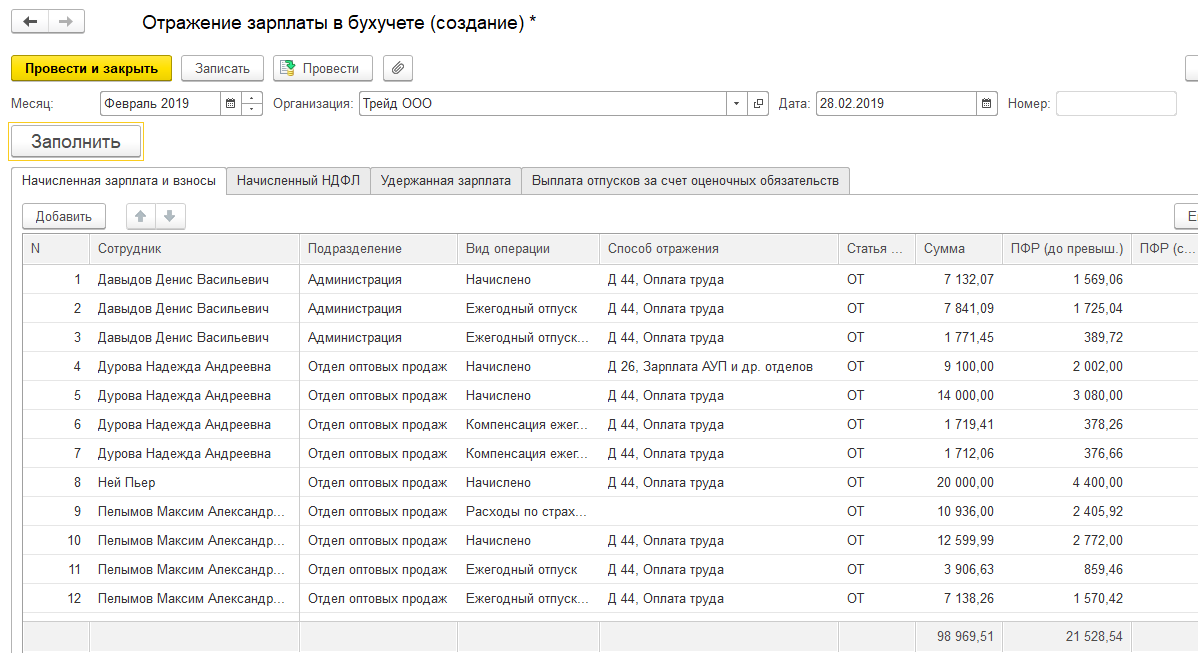Switch to the Начисленный НДФЛ tab
The width and height of the screenshot is (1198, 653).
point(298,181)
